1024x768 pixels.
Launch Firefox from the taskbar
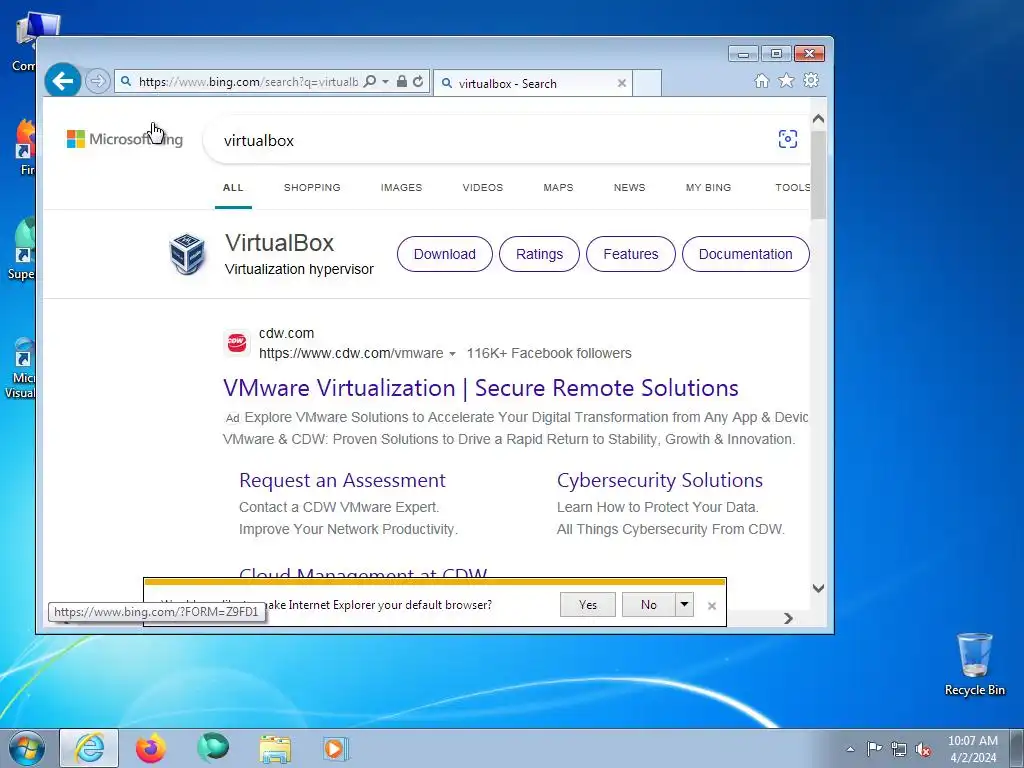[x=151, y=748]
